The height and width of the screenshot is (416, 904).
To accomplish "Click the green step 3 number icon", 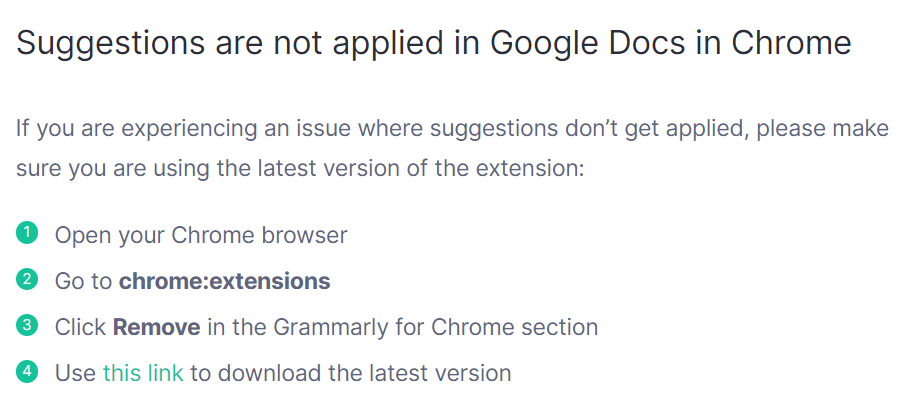I will (27, 326).
